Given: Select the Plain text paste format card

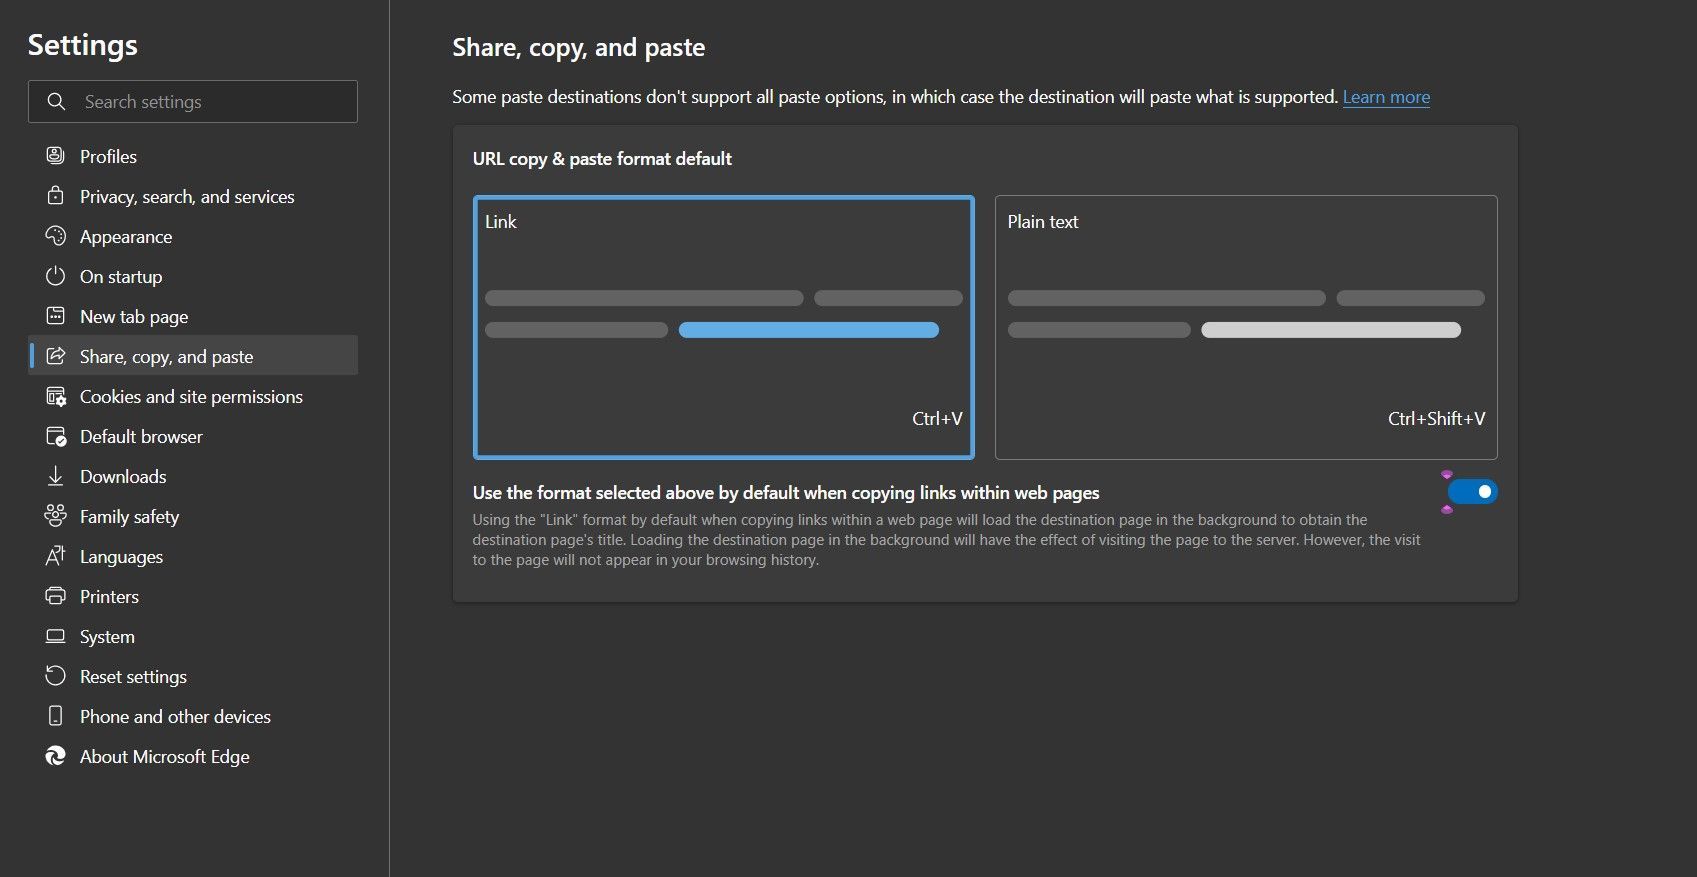Looking at the screenshot, I should point(1246,327).
